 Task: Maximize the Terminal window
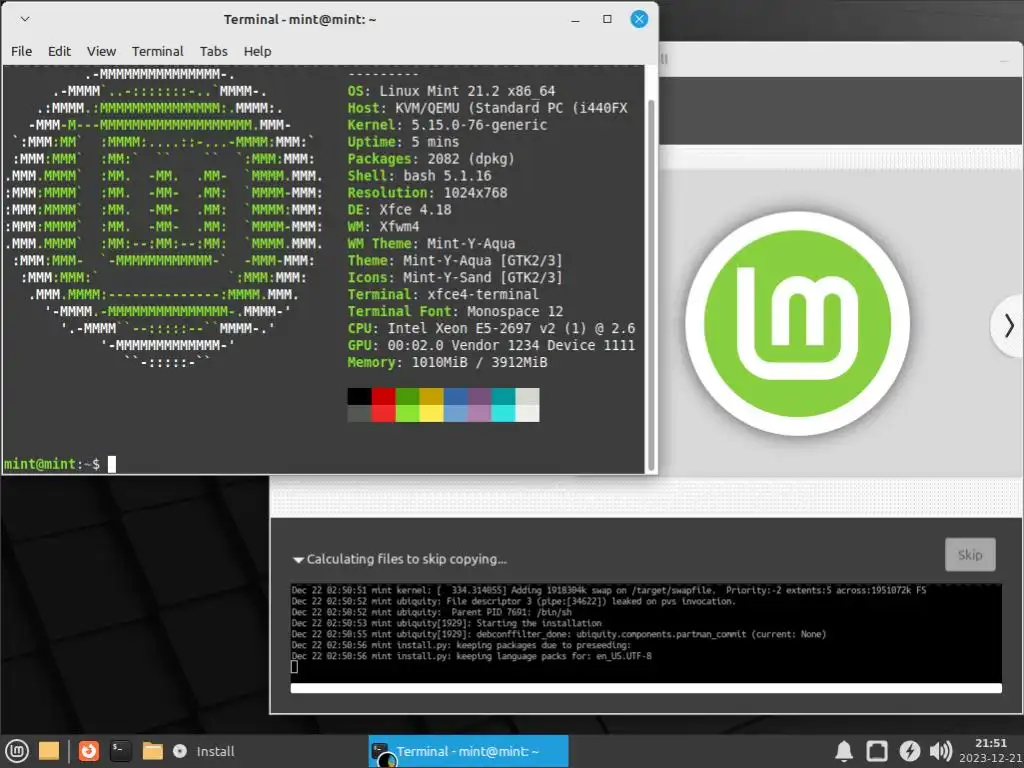click(607, 20)
